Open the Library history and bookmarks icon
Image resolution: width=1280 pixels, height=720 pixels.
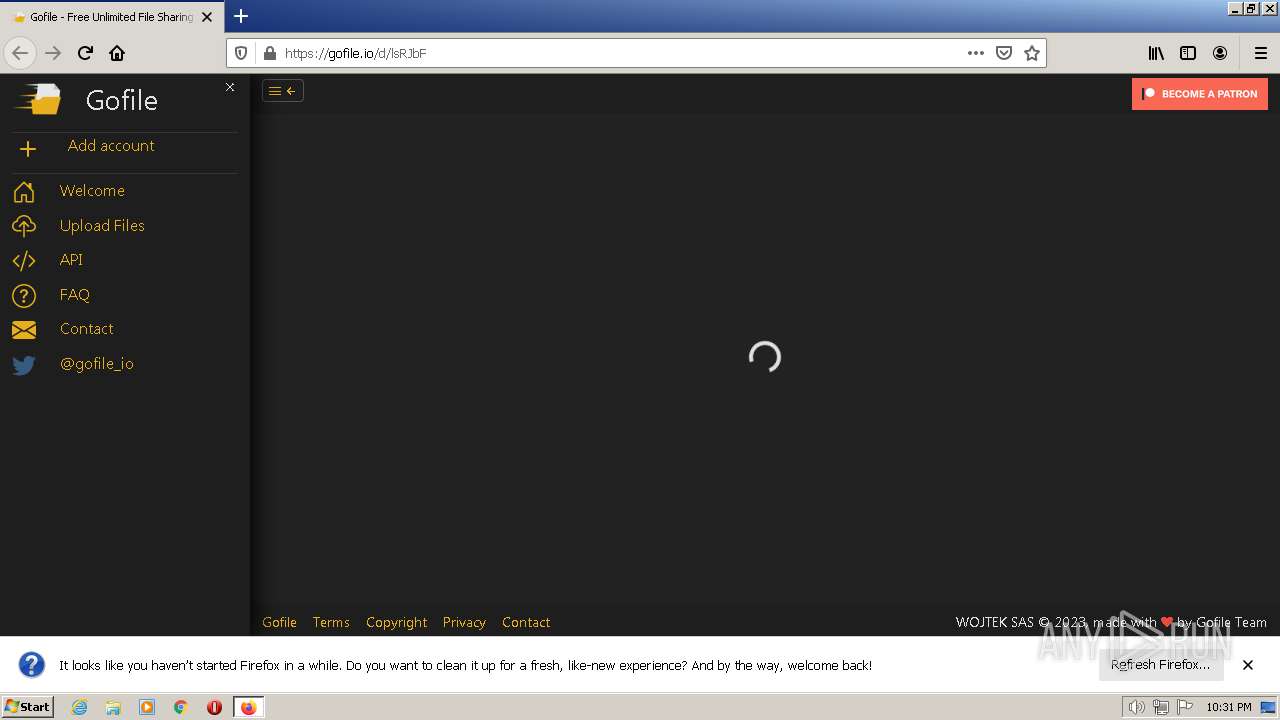[1156, 53]
